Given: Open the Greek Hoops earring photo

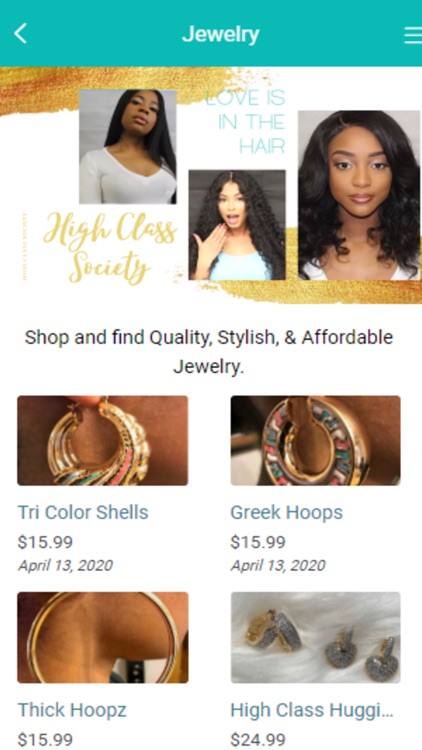Looking at the screenshot, I should (x=316, y=441).
